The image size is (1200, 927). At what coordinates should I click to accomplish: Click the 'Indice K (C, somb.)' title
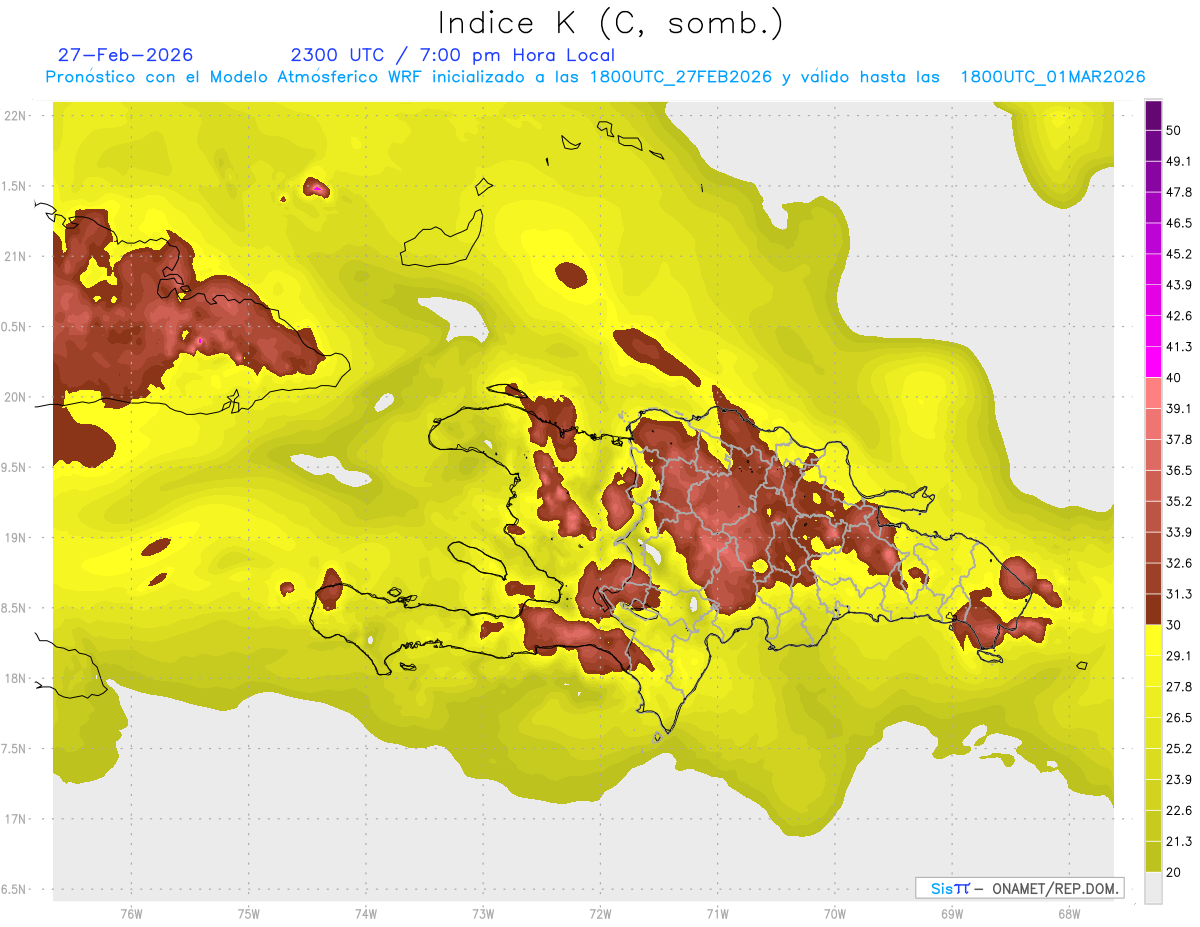tap(610, 23)
